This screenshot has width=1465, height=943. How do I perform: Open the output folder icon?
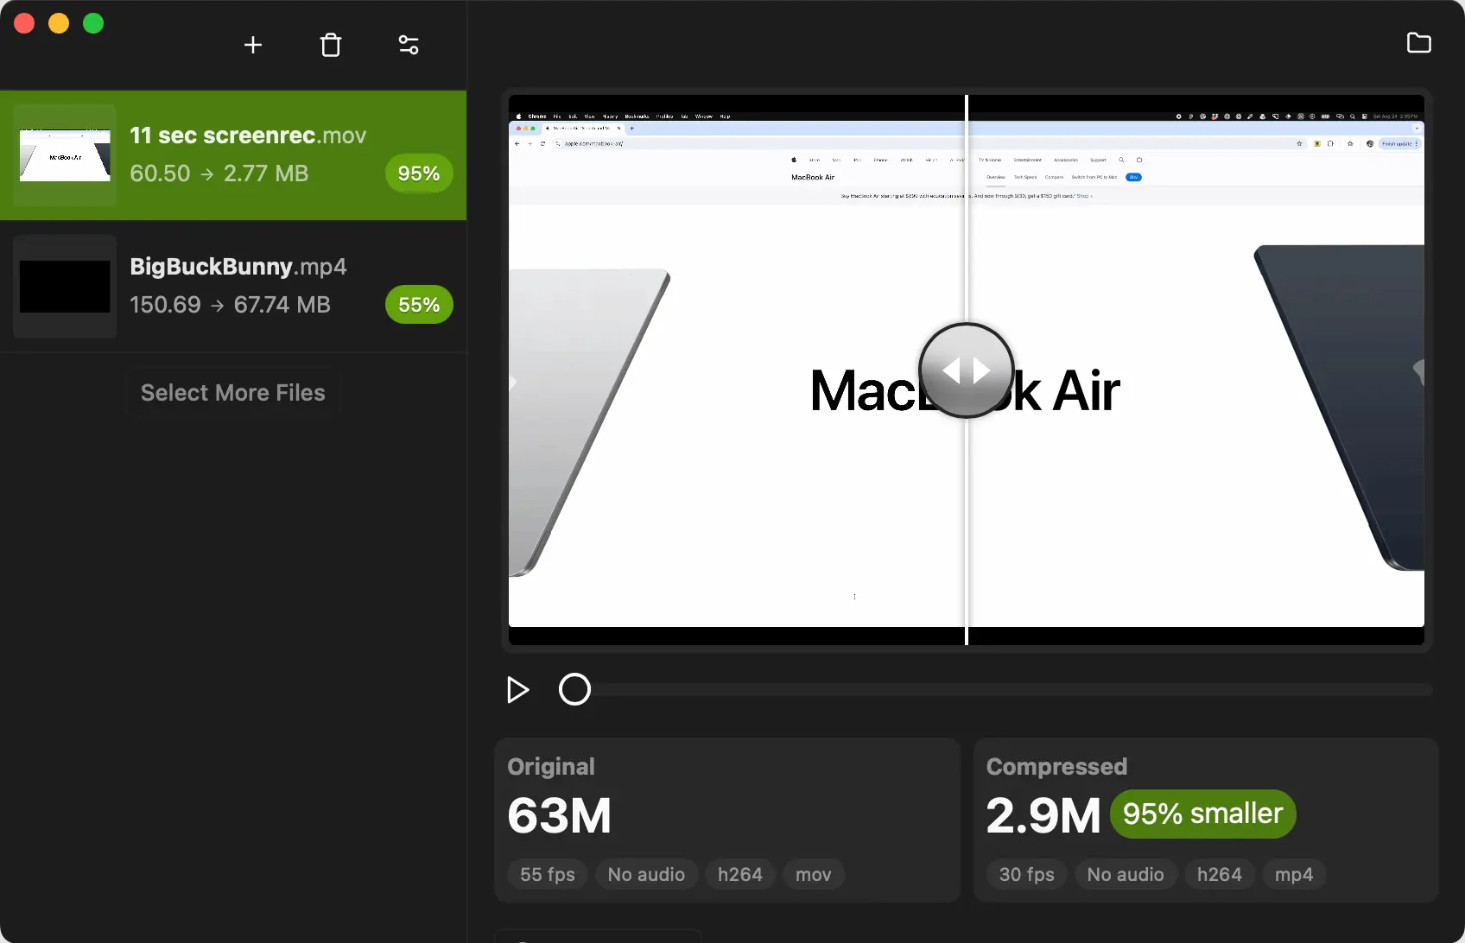[x=1419, y=43]
